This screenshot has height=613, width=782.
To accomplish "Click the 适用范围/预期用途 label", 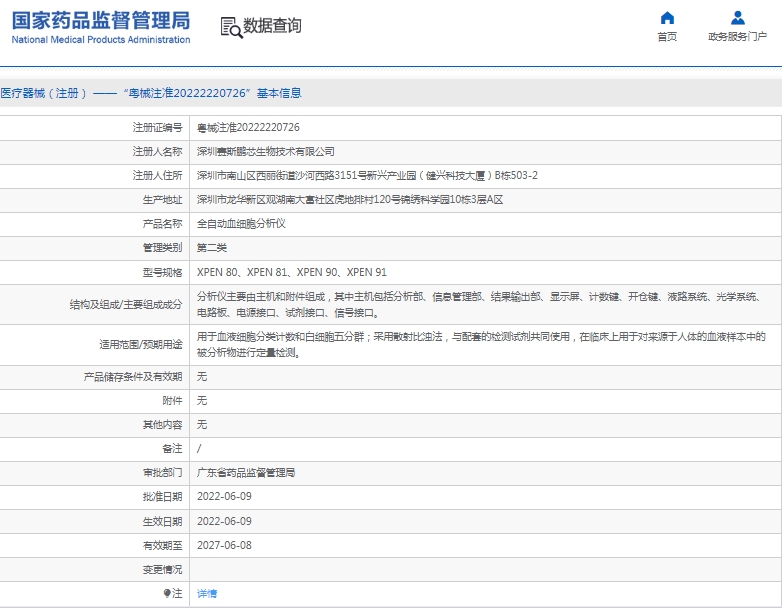I will [141, 345].
